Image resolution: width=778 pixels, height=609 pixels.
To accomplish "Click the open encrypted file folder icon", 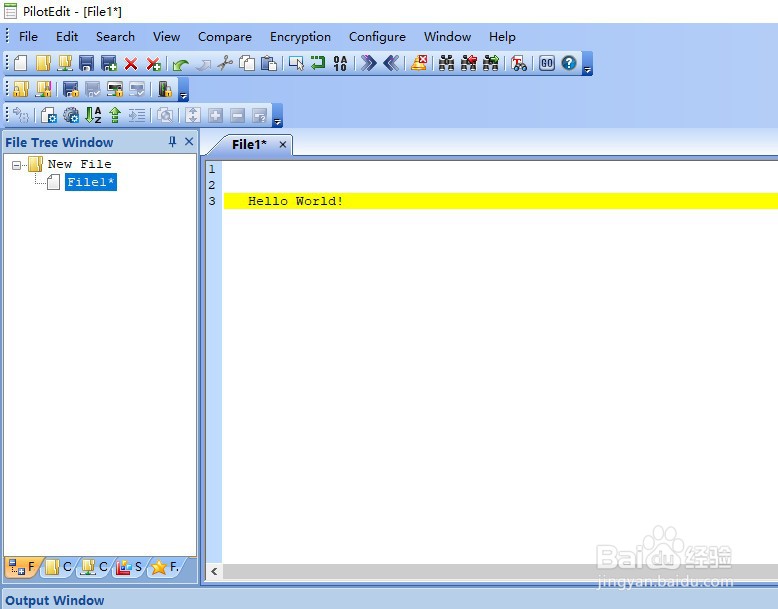I will [21, 89].
